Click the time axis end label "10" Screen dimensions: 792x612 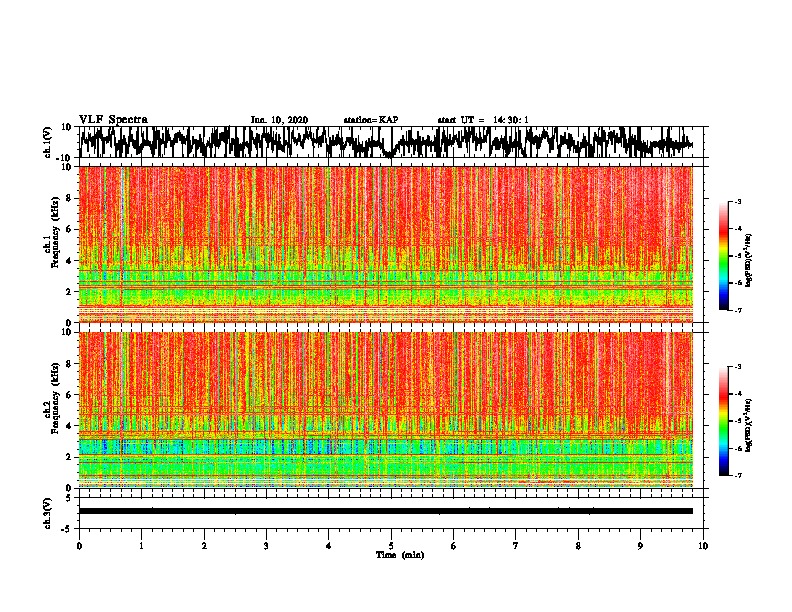tap(703, 546)
